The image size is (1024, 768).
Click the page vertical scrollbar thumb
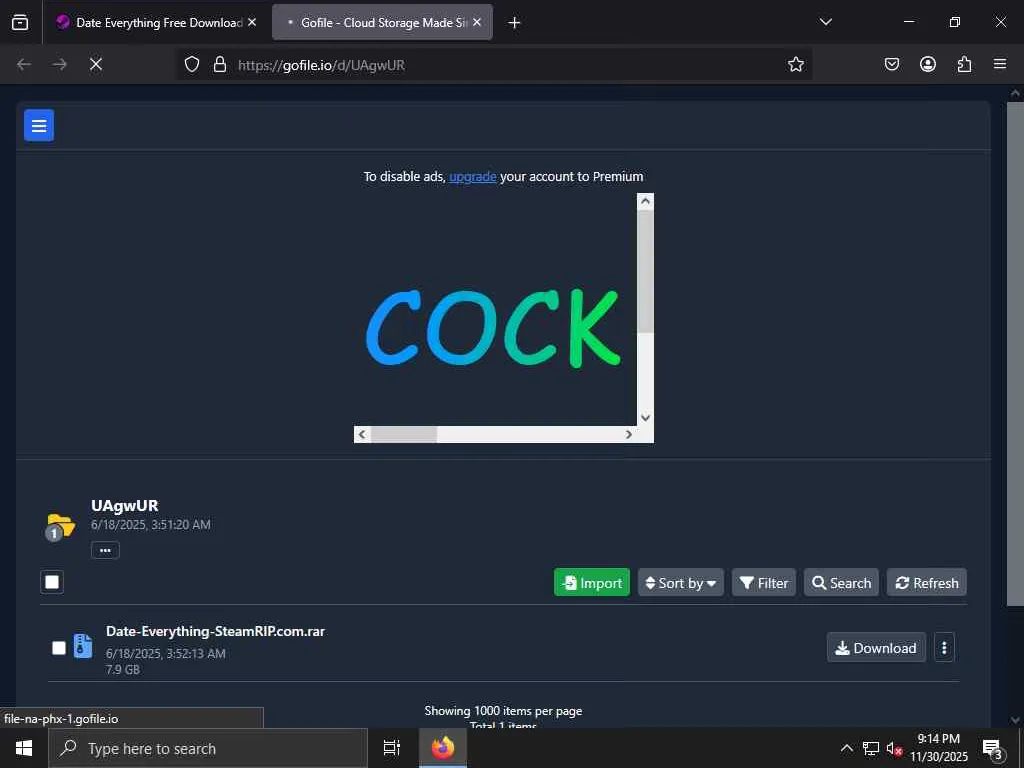pos(1015,354)
